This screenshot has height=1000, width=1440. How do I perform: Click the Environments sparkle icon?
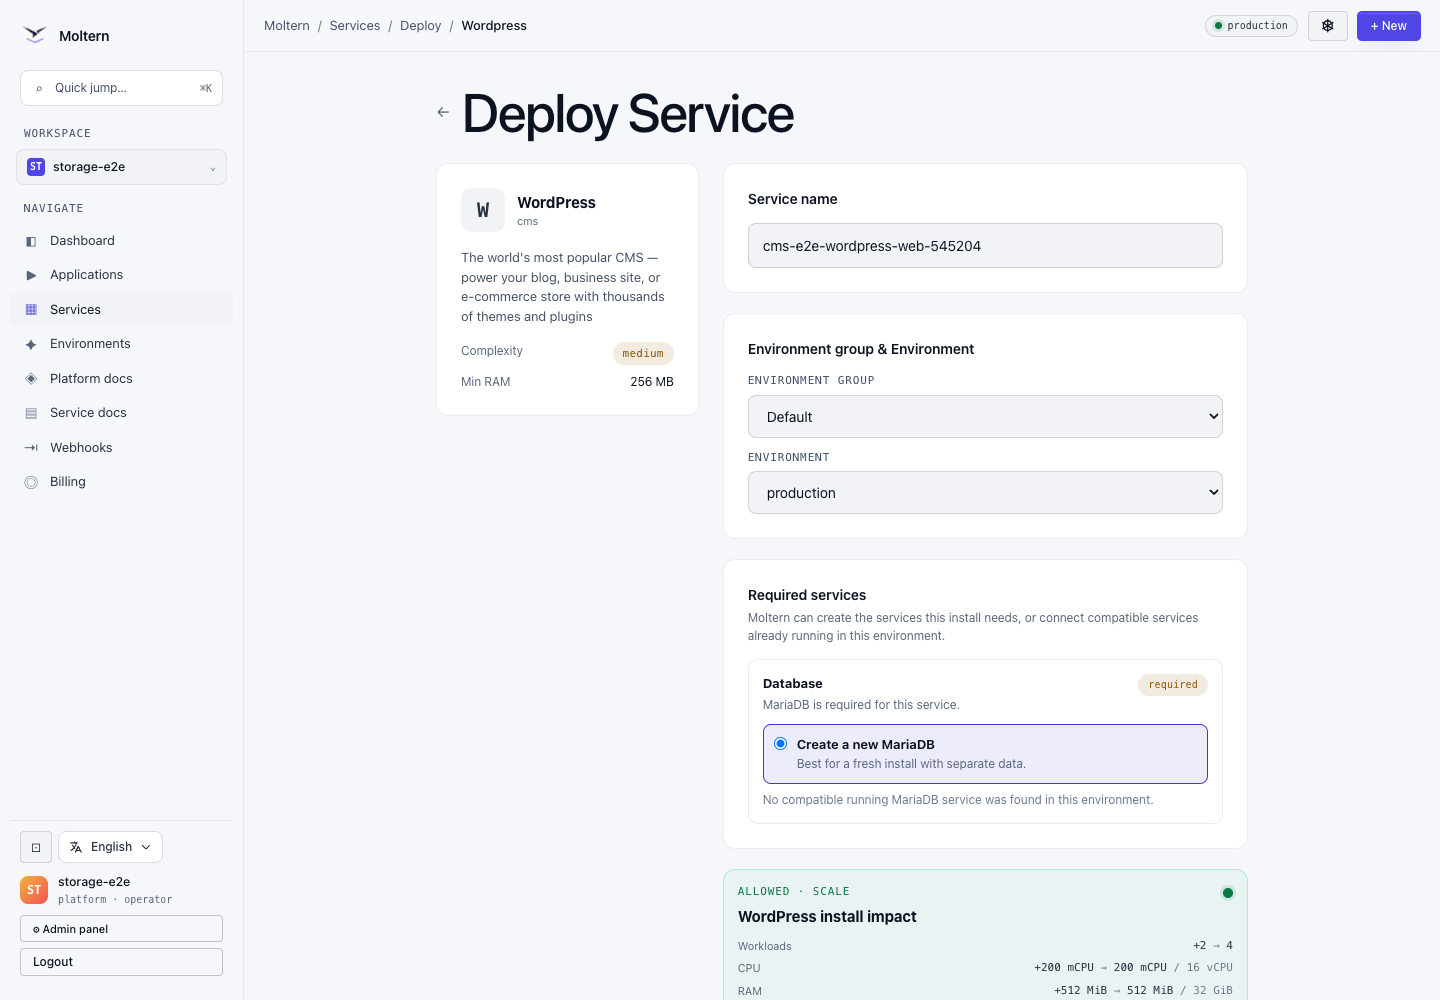(31, 344)
